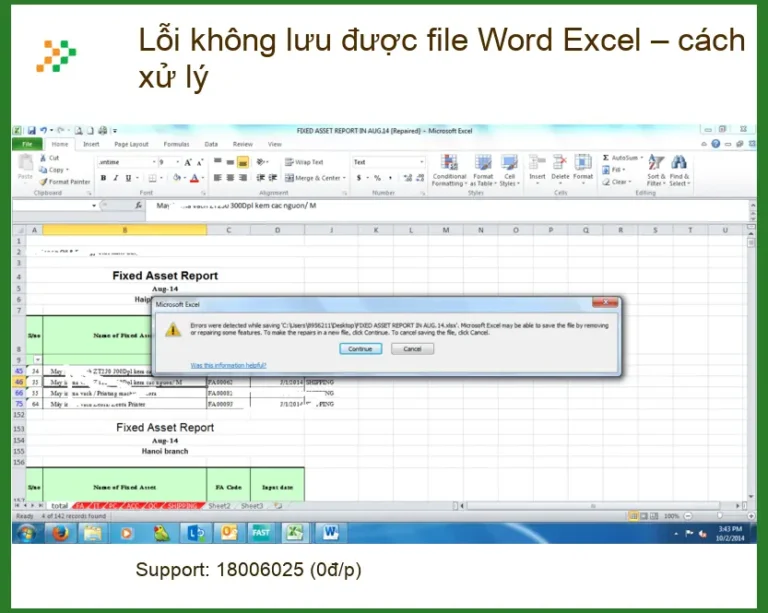
Task: Click Continue in the error dialog
Action: pyautogui.click(x=360, y=349)
